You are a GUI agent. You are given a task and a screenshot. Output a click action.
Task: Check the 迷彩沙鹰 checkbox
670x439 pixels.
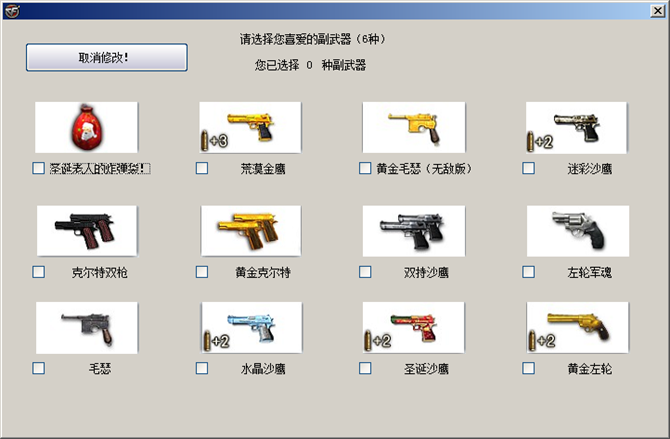(529, 168)
